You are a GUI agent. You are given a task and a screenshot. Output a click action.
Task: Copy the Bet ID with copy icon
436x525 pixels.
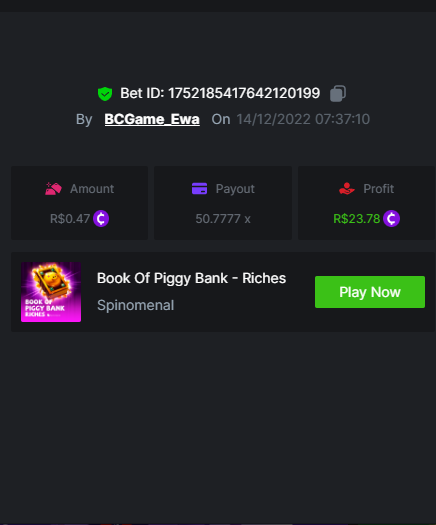[x=338, y=93]
